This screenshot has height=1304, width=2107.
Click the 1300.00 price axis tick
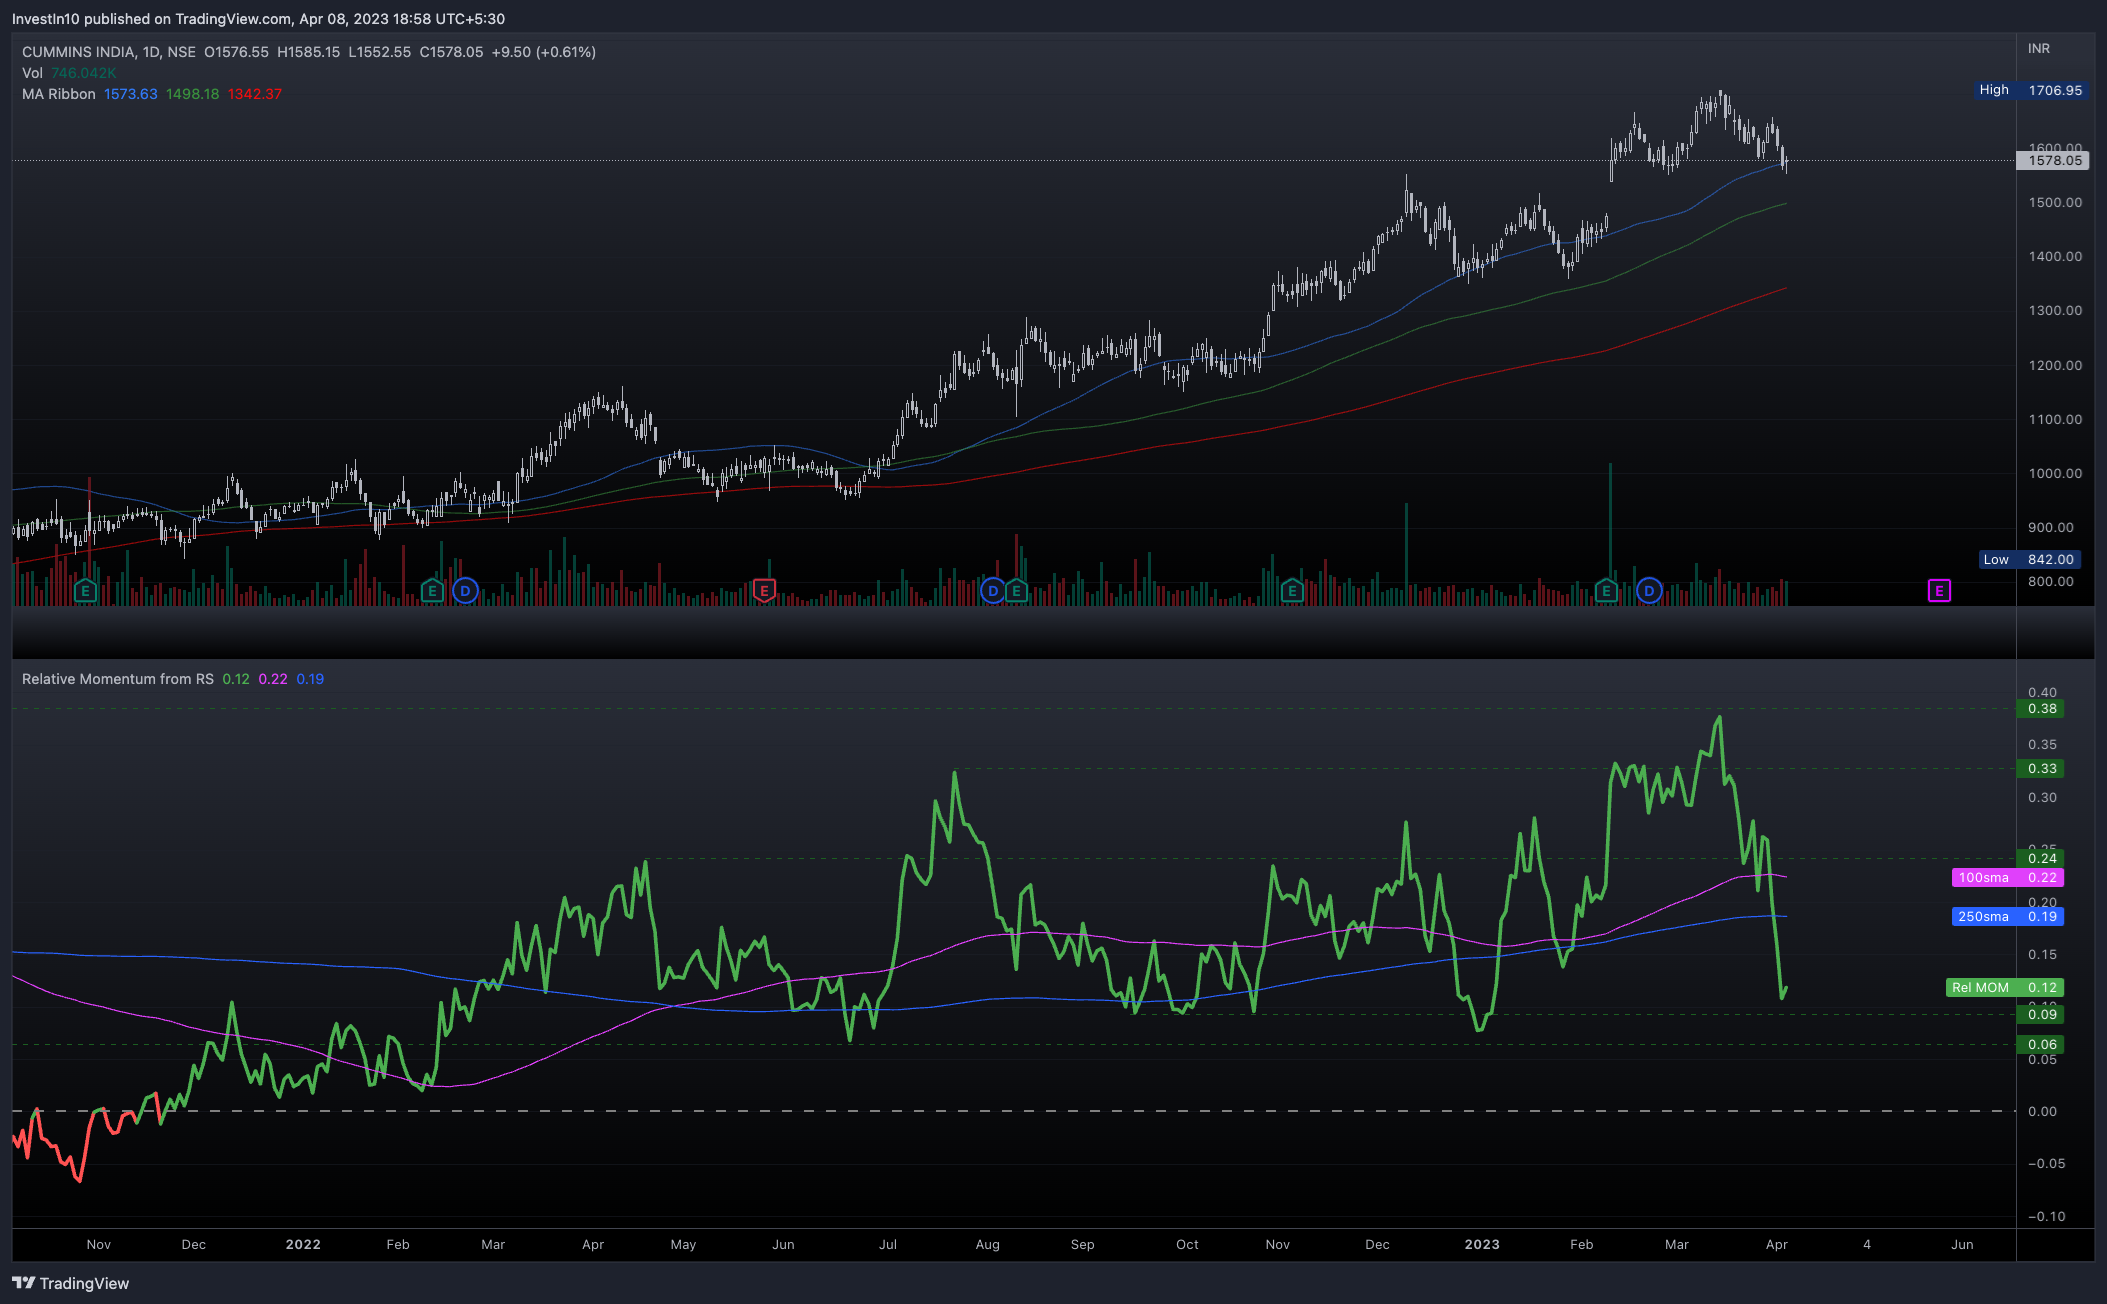pos(2055,311)
